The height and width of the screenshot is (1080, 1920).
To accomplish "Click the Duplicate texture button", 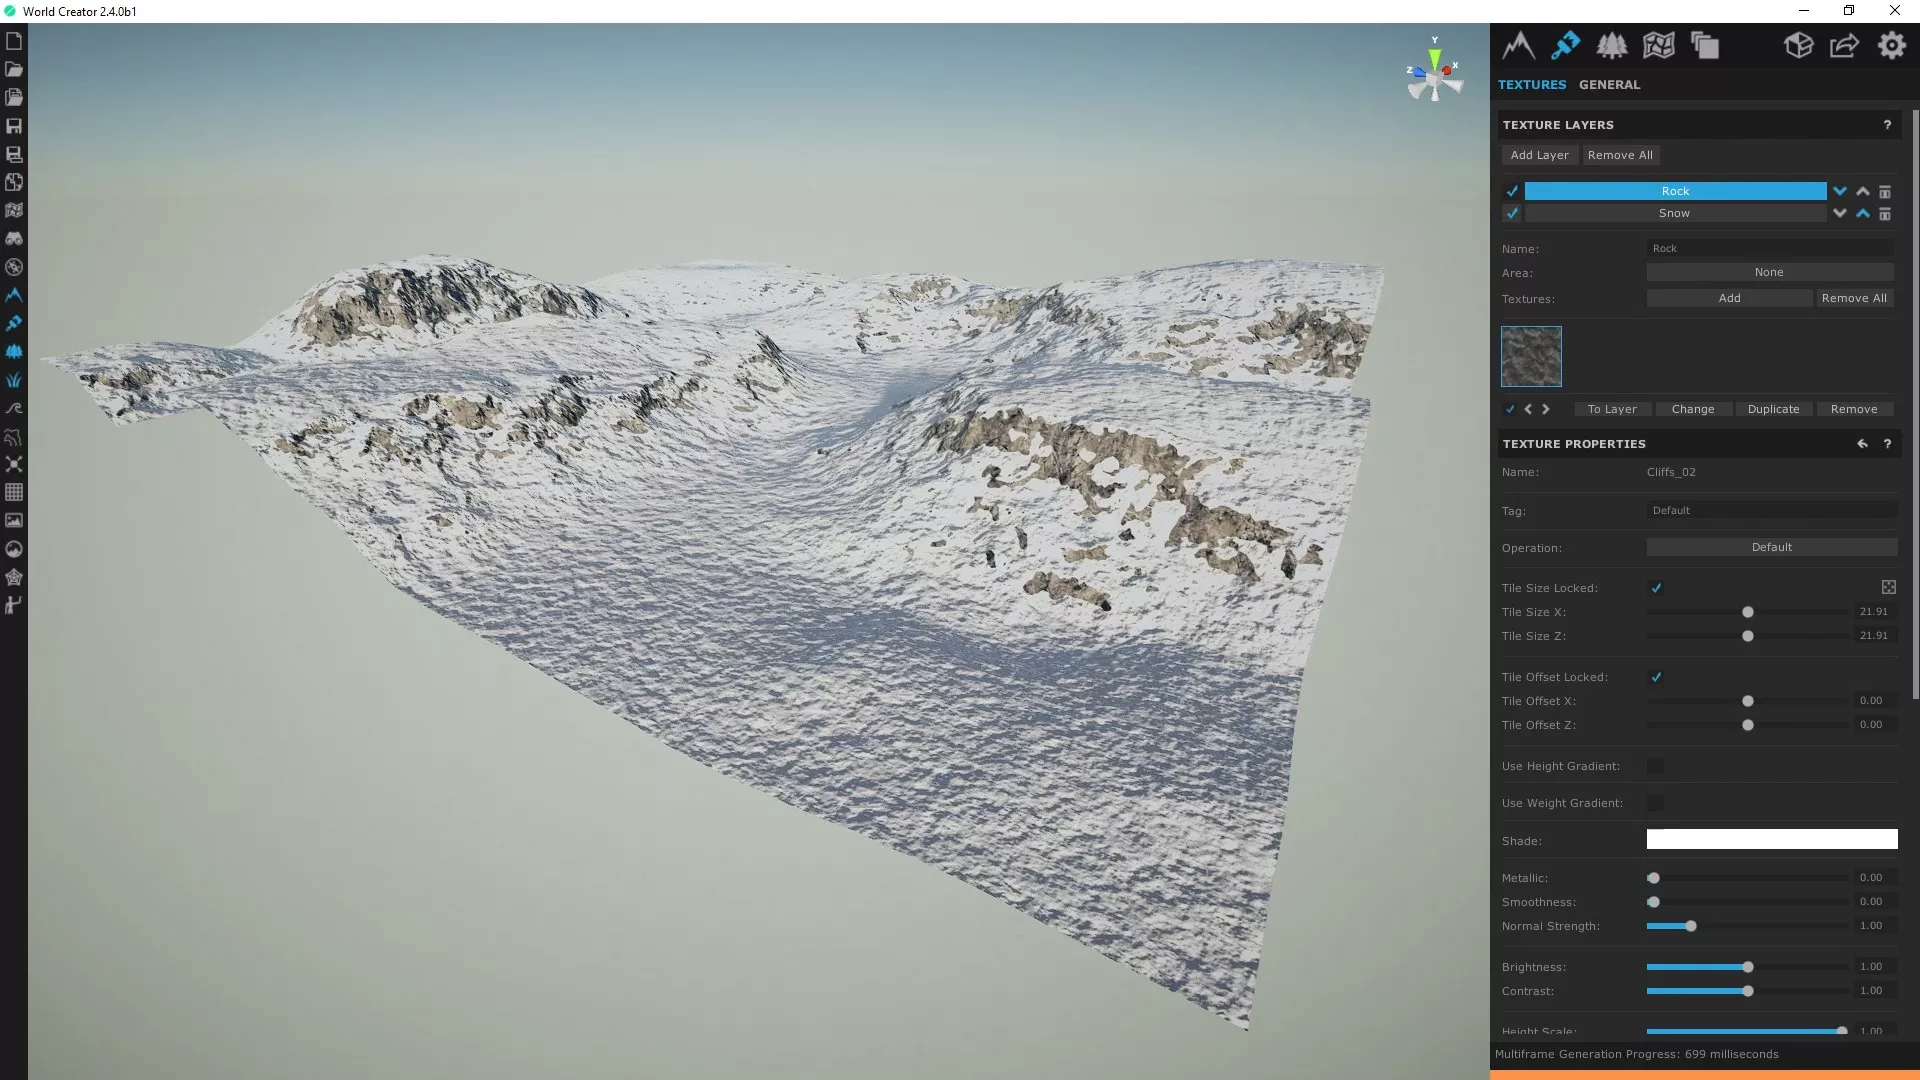I will pyautogui.click(x=1773, y=409).
